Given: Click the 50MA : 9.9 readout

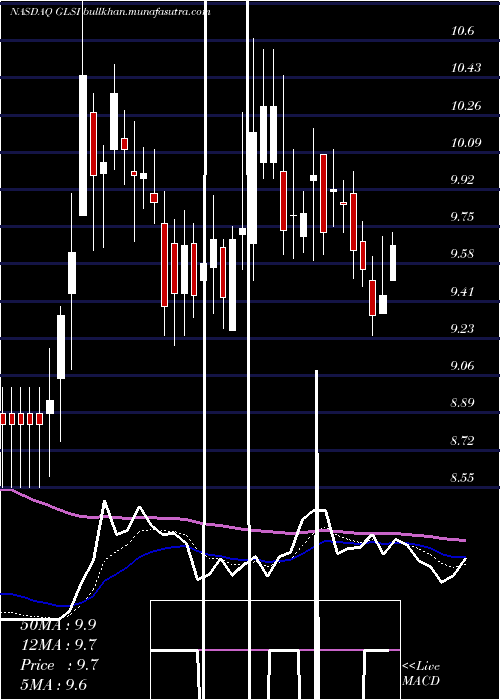Looking at the screenshot, I should pos(58,625).
